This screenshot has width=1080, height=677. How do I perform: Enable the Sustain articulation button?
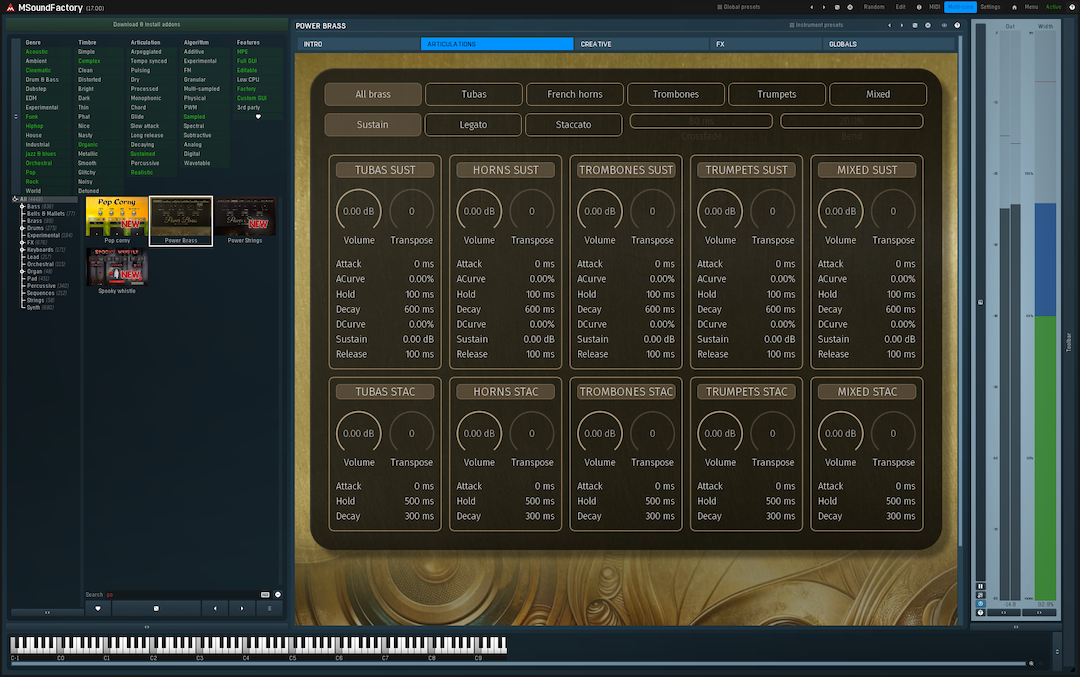click(x=372, y=125)
